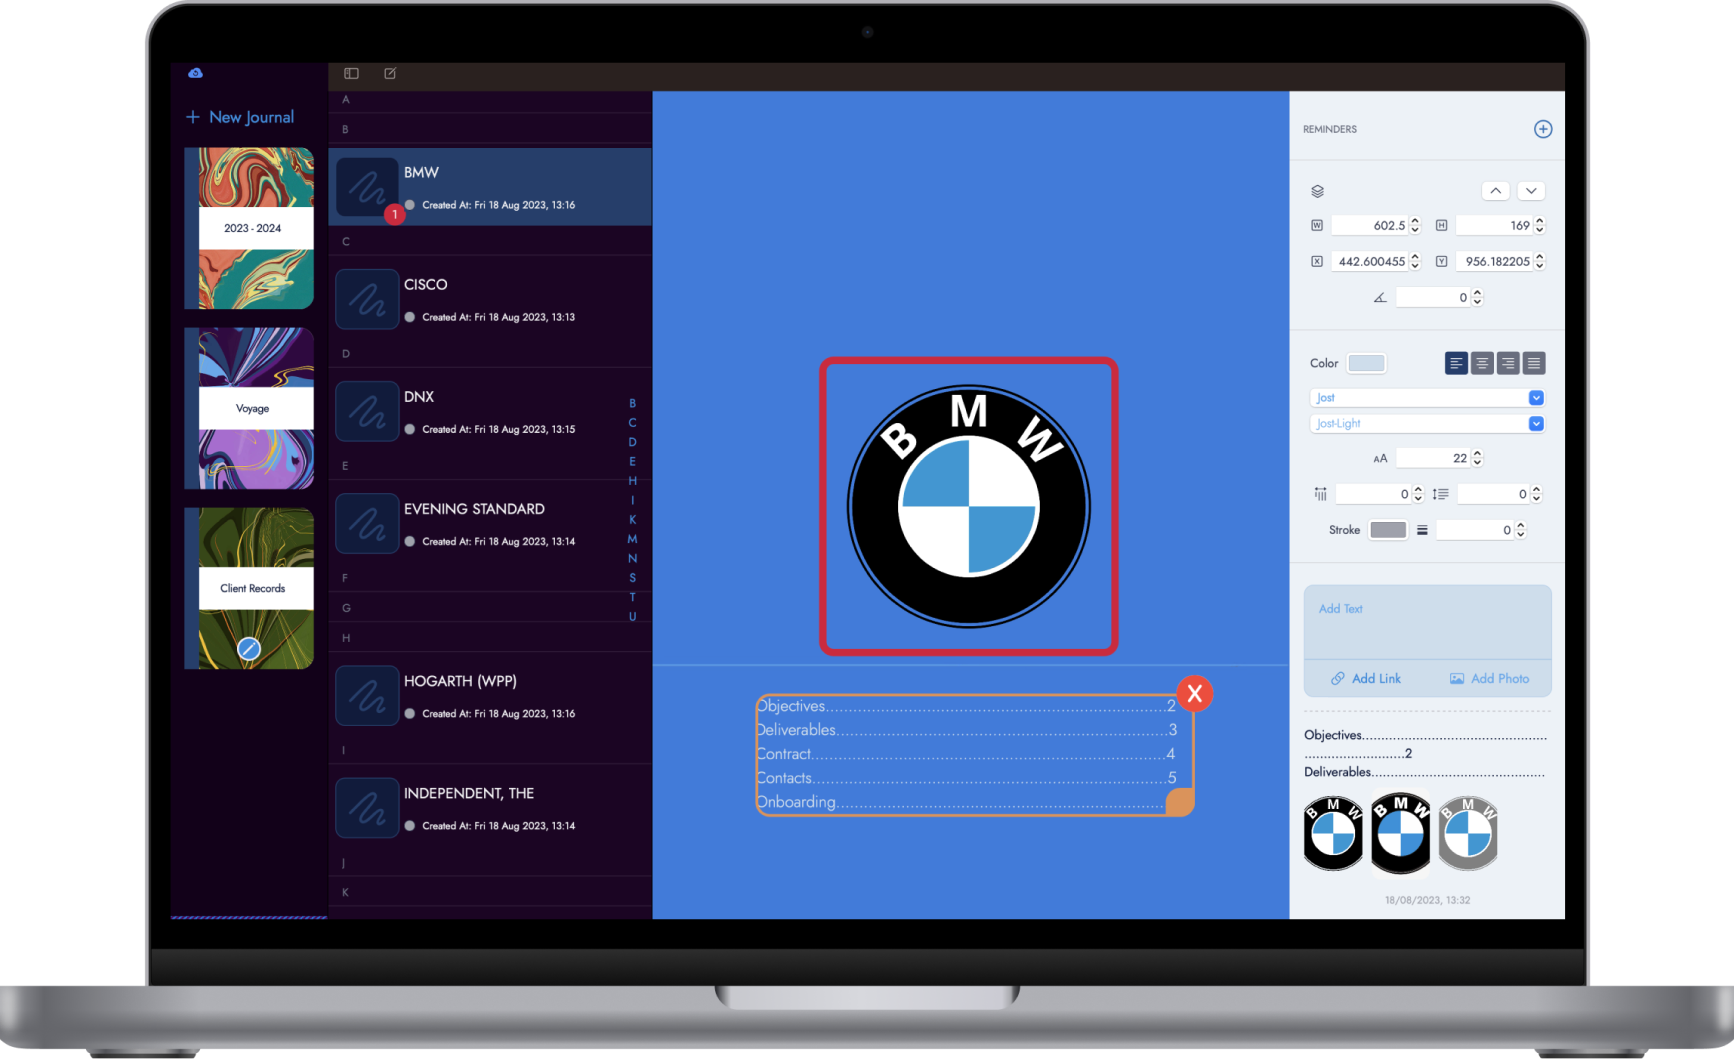Screen dimensions: 1734x1059
Task: Open the text Color swatch
Action: [1366, 363]
